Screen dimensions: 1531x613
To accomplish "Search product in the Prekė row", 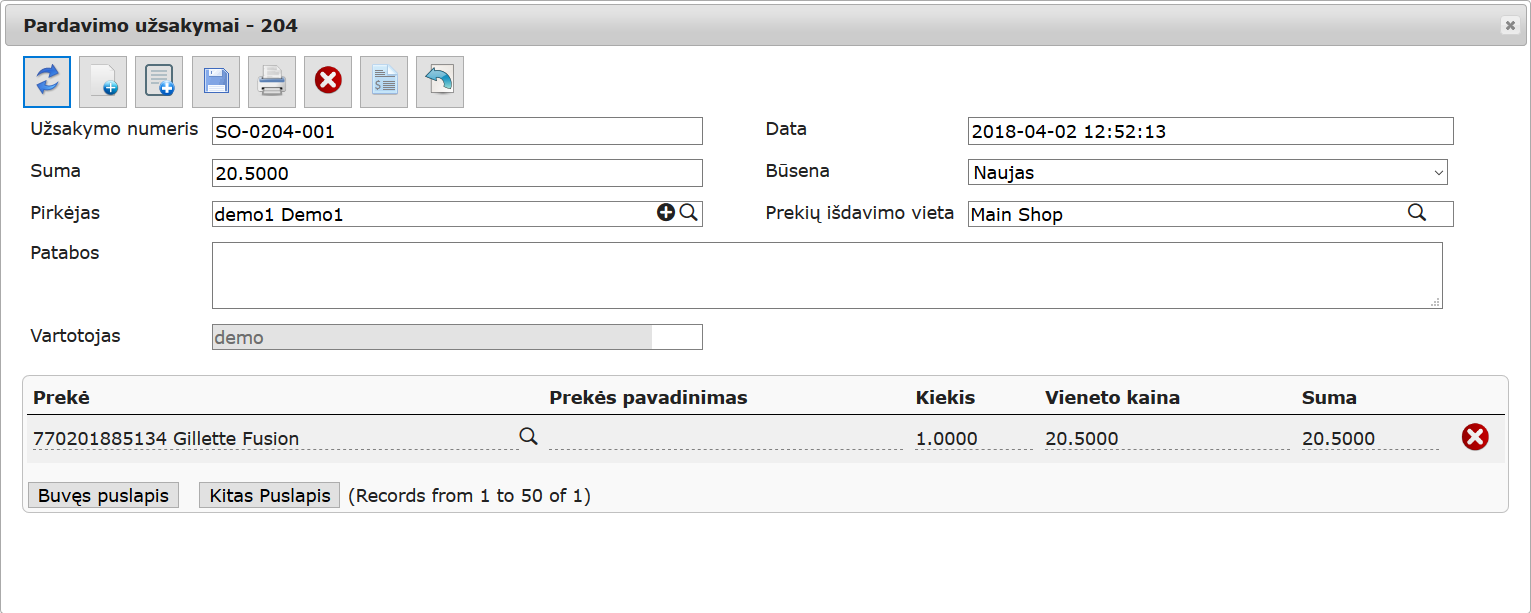I will 528,435.
